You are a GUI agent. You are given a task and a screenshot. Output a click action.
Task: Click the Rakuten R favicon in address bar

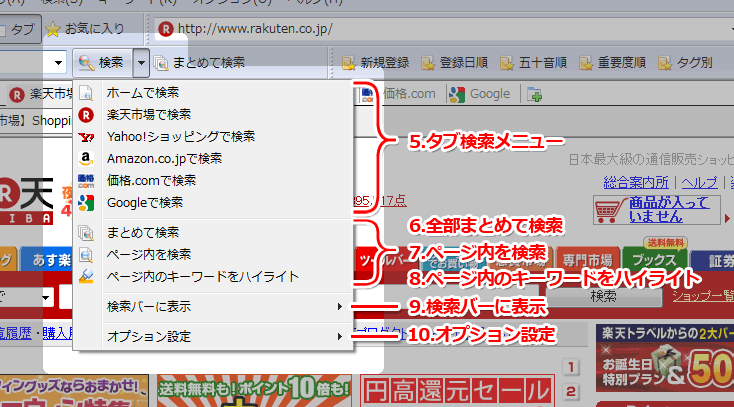click(x=165, y=29)
